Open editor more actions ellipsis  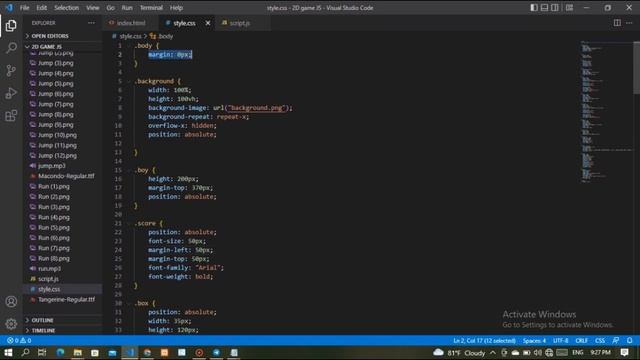[x=629, y=23]
